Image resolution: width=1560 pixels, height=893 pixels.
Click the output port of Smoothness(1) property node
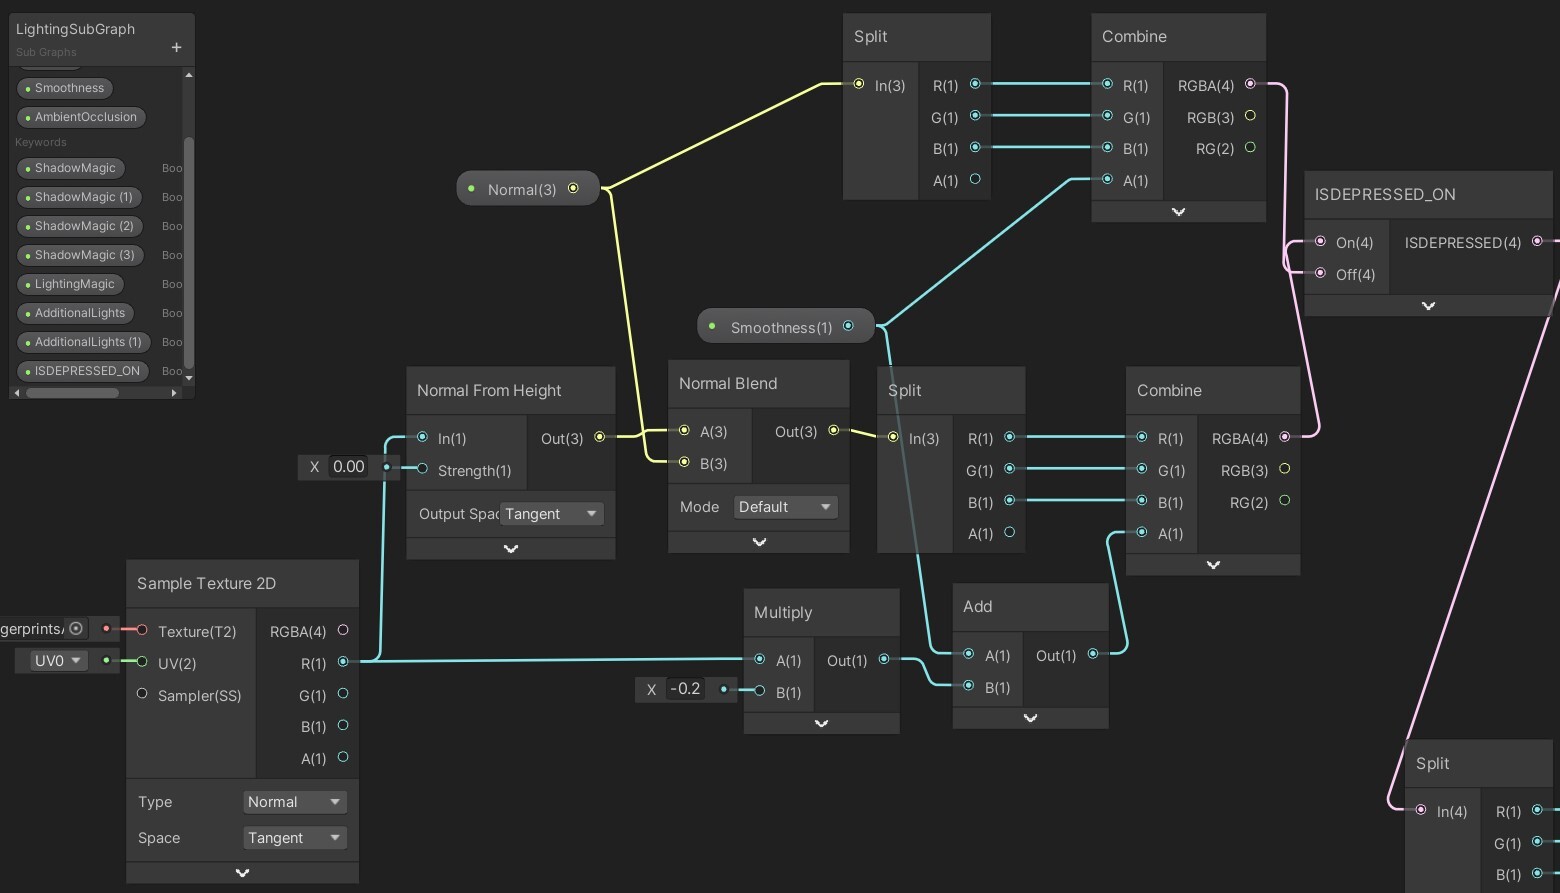pyautogui.click(x=848, y=326)
